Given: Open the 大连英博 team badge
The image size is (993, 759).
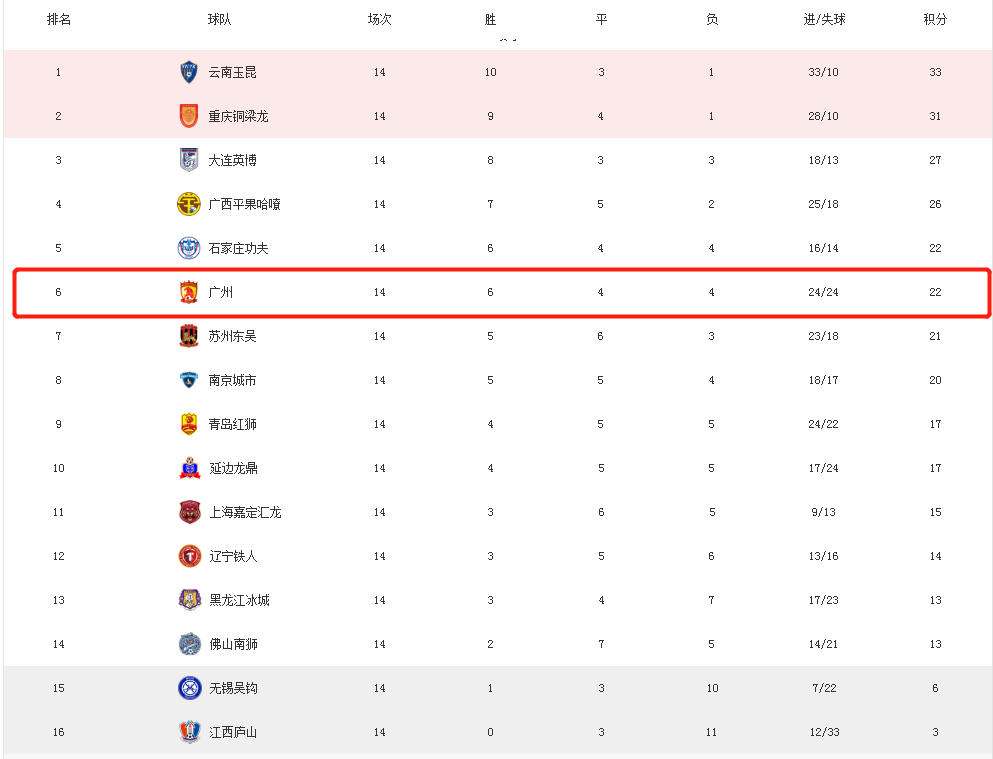Looking at the screenshot, I should 189,160.
